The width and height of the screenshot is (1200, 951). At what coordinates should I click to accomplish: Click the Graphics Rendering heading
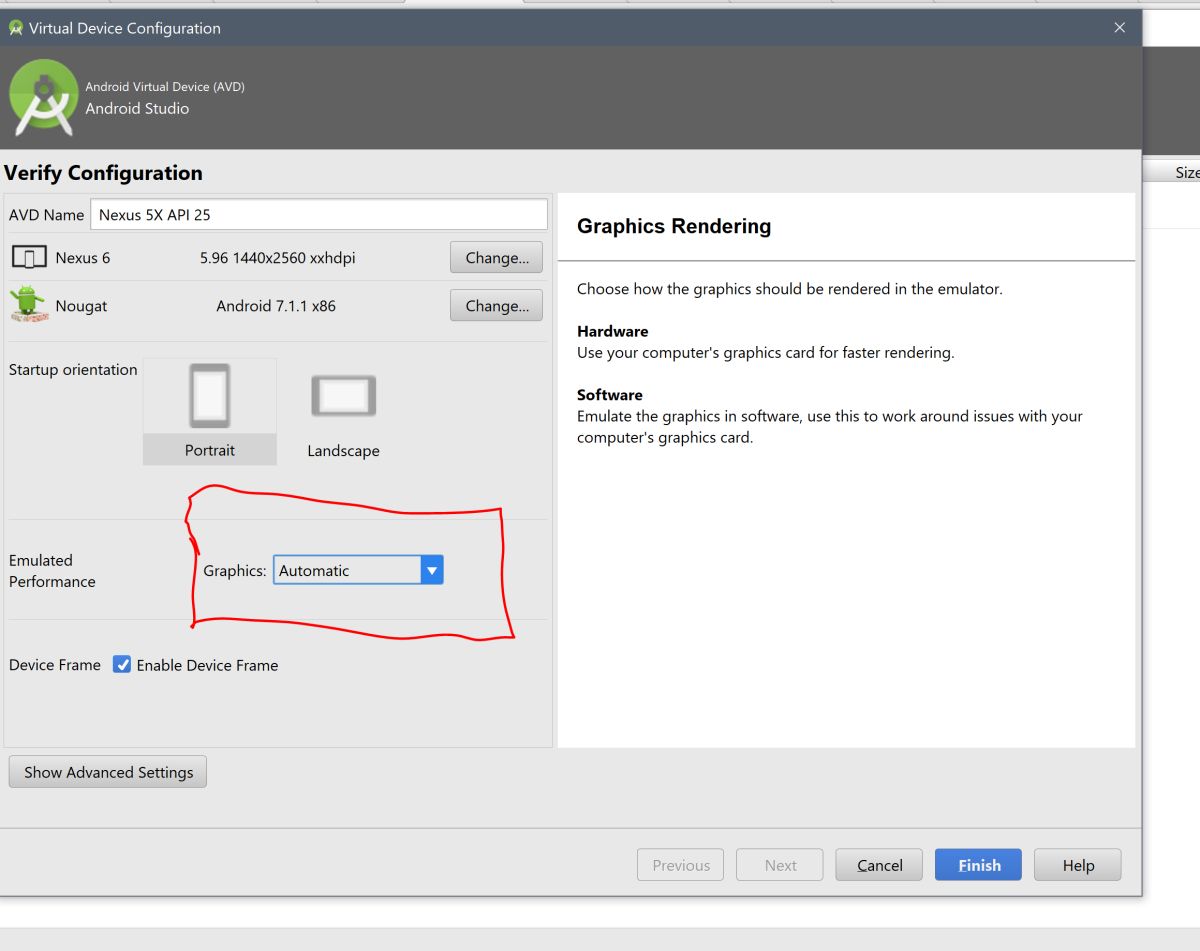(674, 226)
